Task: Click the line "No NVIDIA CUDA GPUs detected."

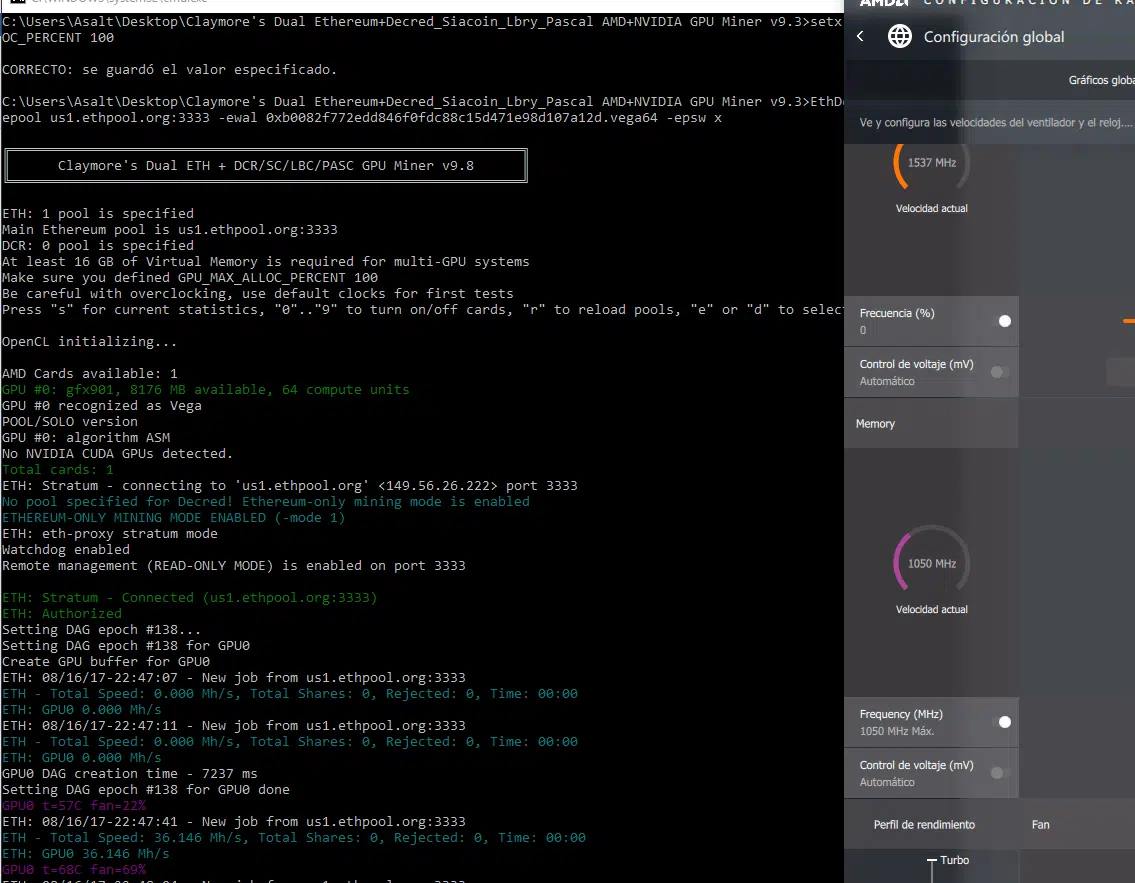Action: tap(117, 453)
